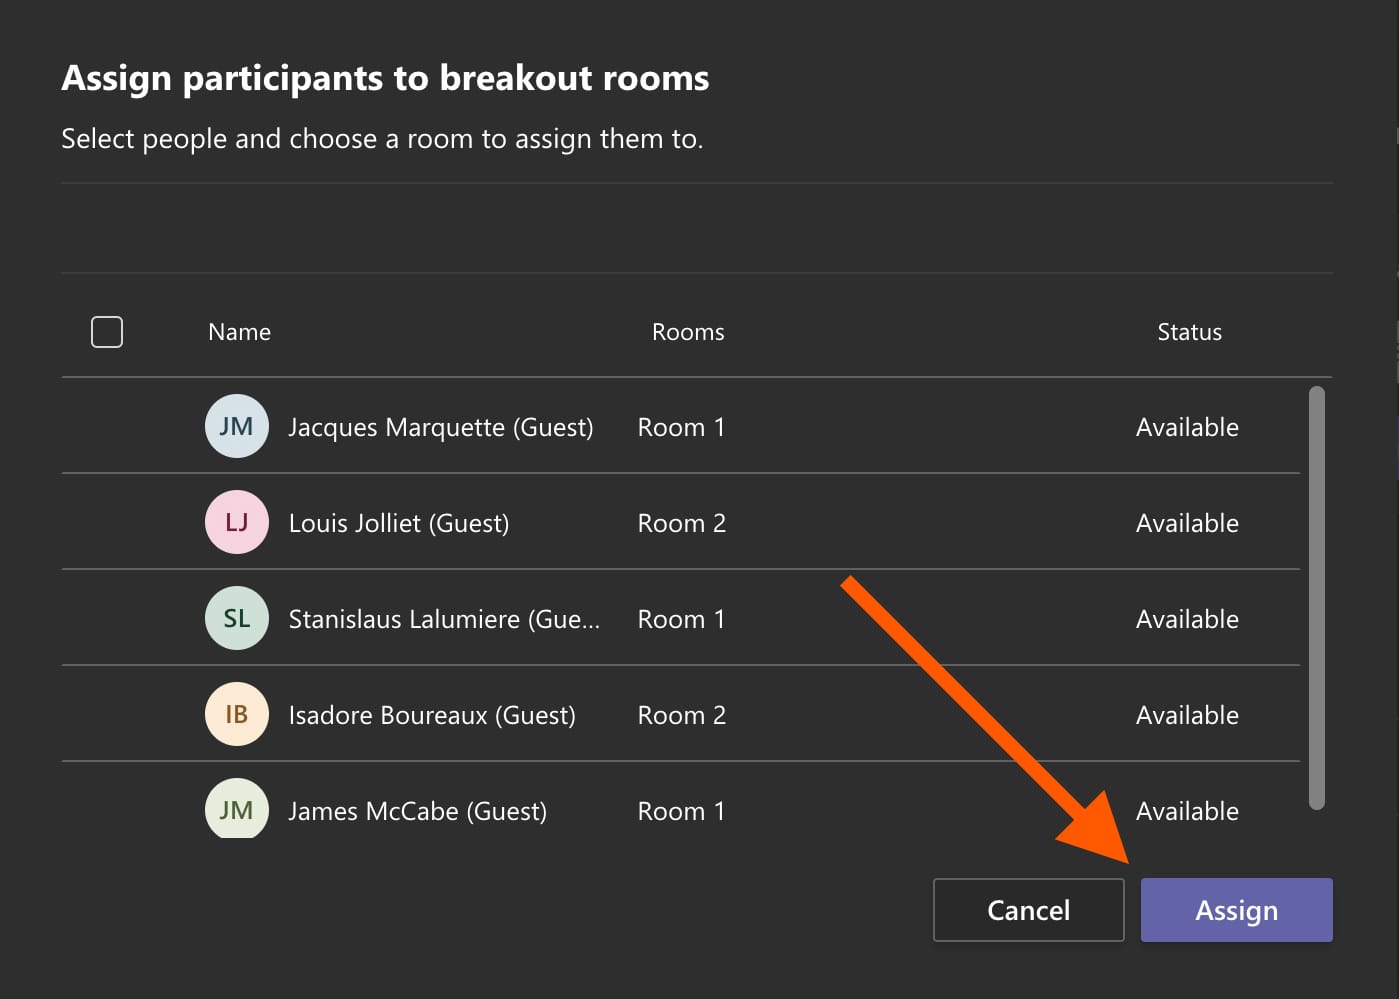Click the Available status for Stanislaus Lalumiere
This screenshot has width=1399, height=999.
(x=1187, y=618)
